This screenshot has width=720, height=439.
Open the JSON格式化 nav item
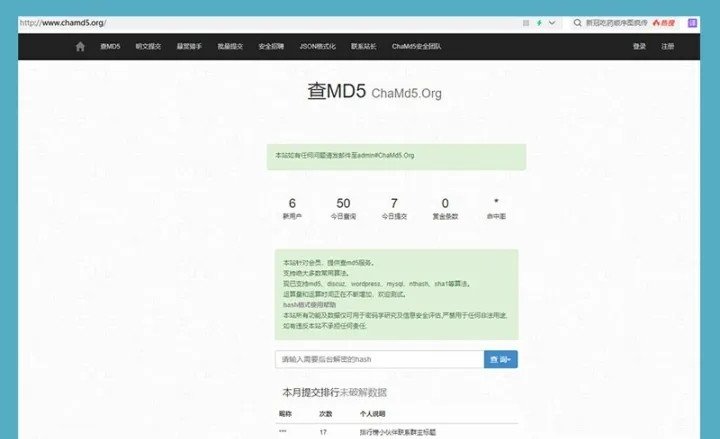317,46
